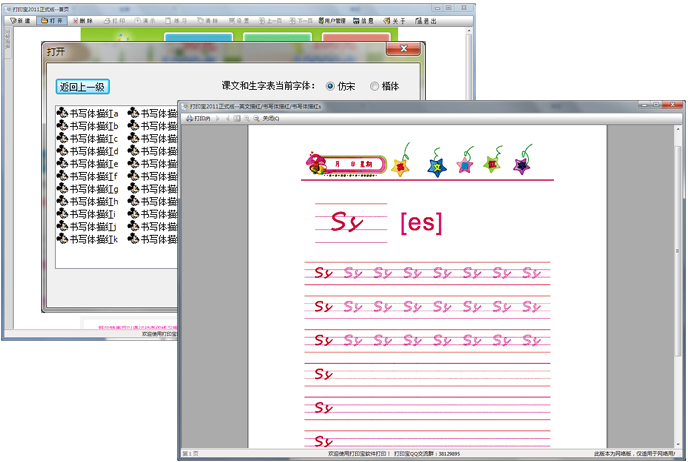
Task: Select file 书写体描红d in the list
Action: coord(88,152)
